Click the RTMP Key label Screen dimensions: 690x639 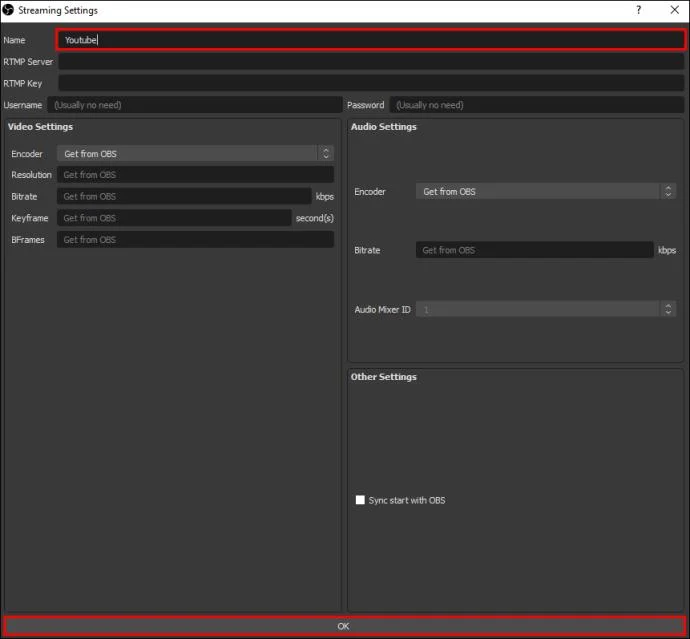[22, 83]
